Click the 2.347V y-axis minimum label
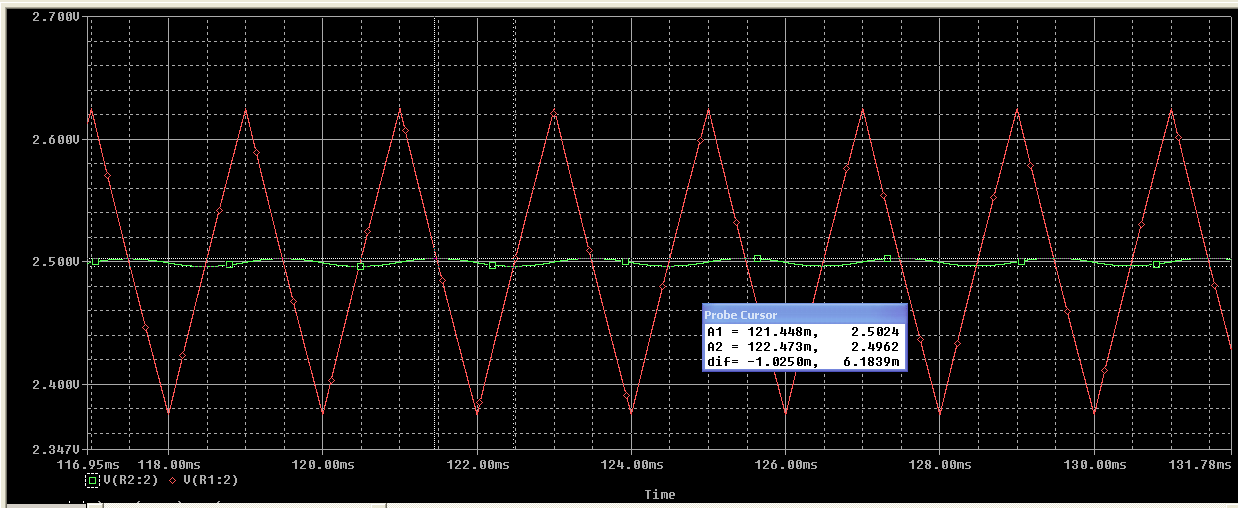Viewport: 1238px width, 508px height. [54, 450]
